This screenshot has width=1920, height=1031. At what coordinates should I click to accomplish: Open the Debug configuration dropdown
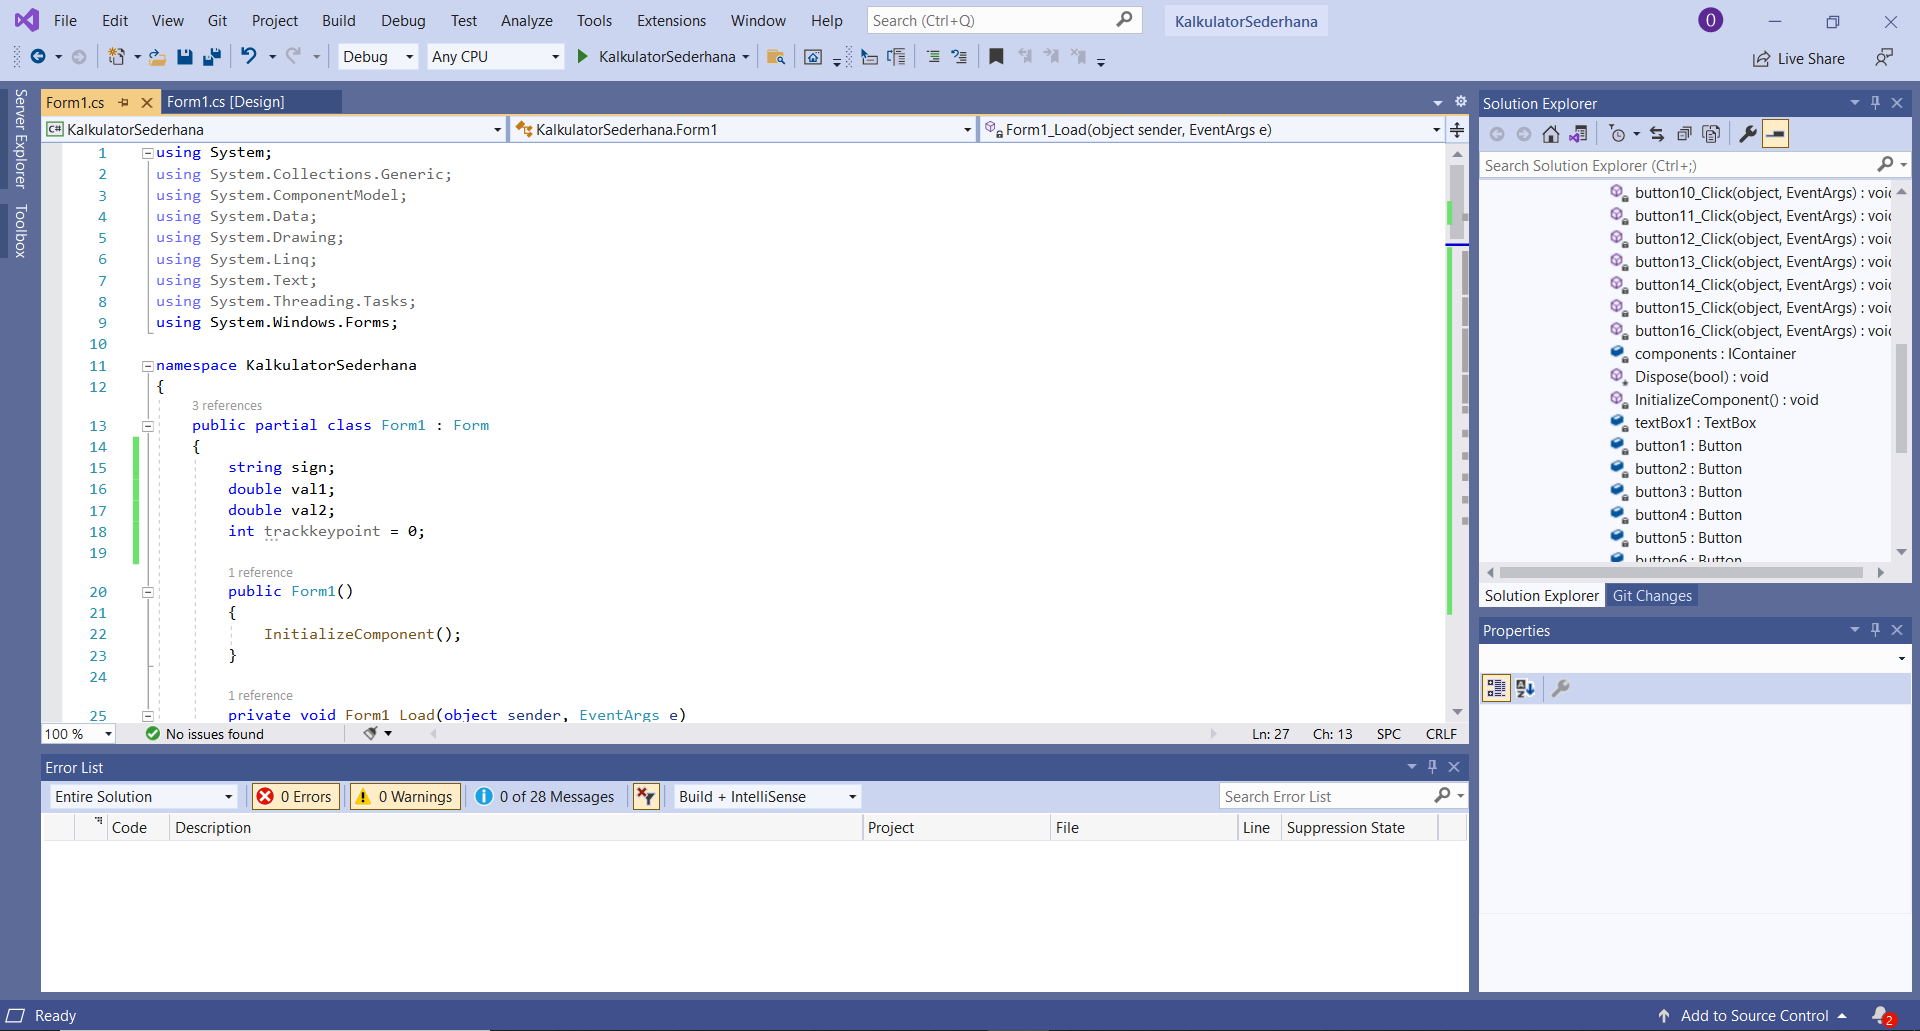pyautogui.click(x=378, y=57)
